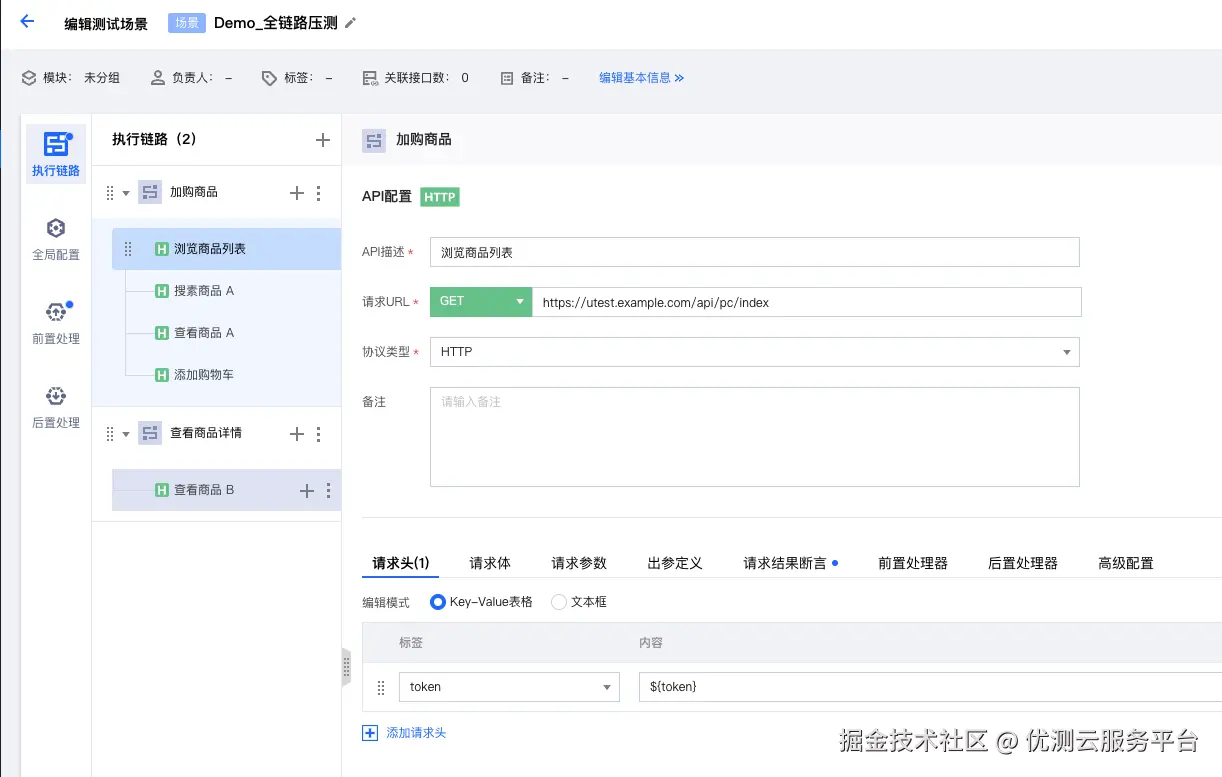Screen dimensions: 1222x777
Task: Switch to the 出参定义 tab
Action: click(675, 563)
